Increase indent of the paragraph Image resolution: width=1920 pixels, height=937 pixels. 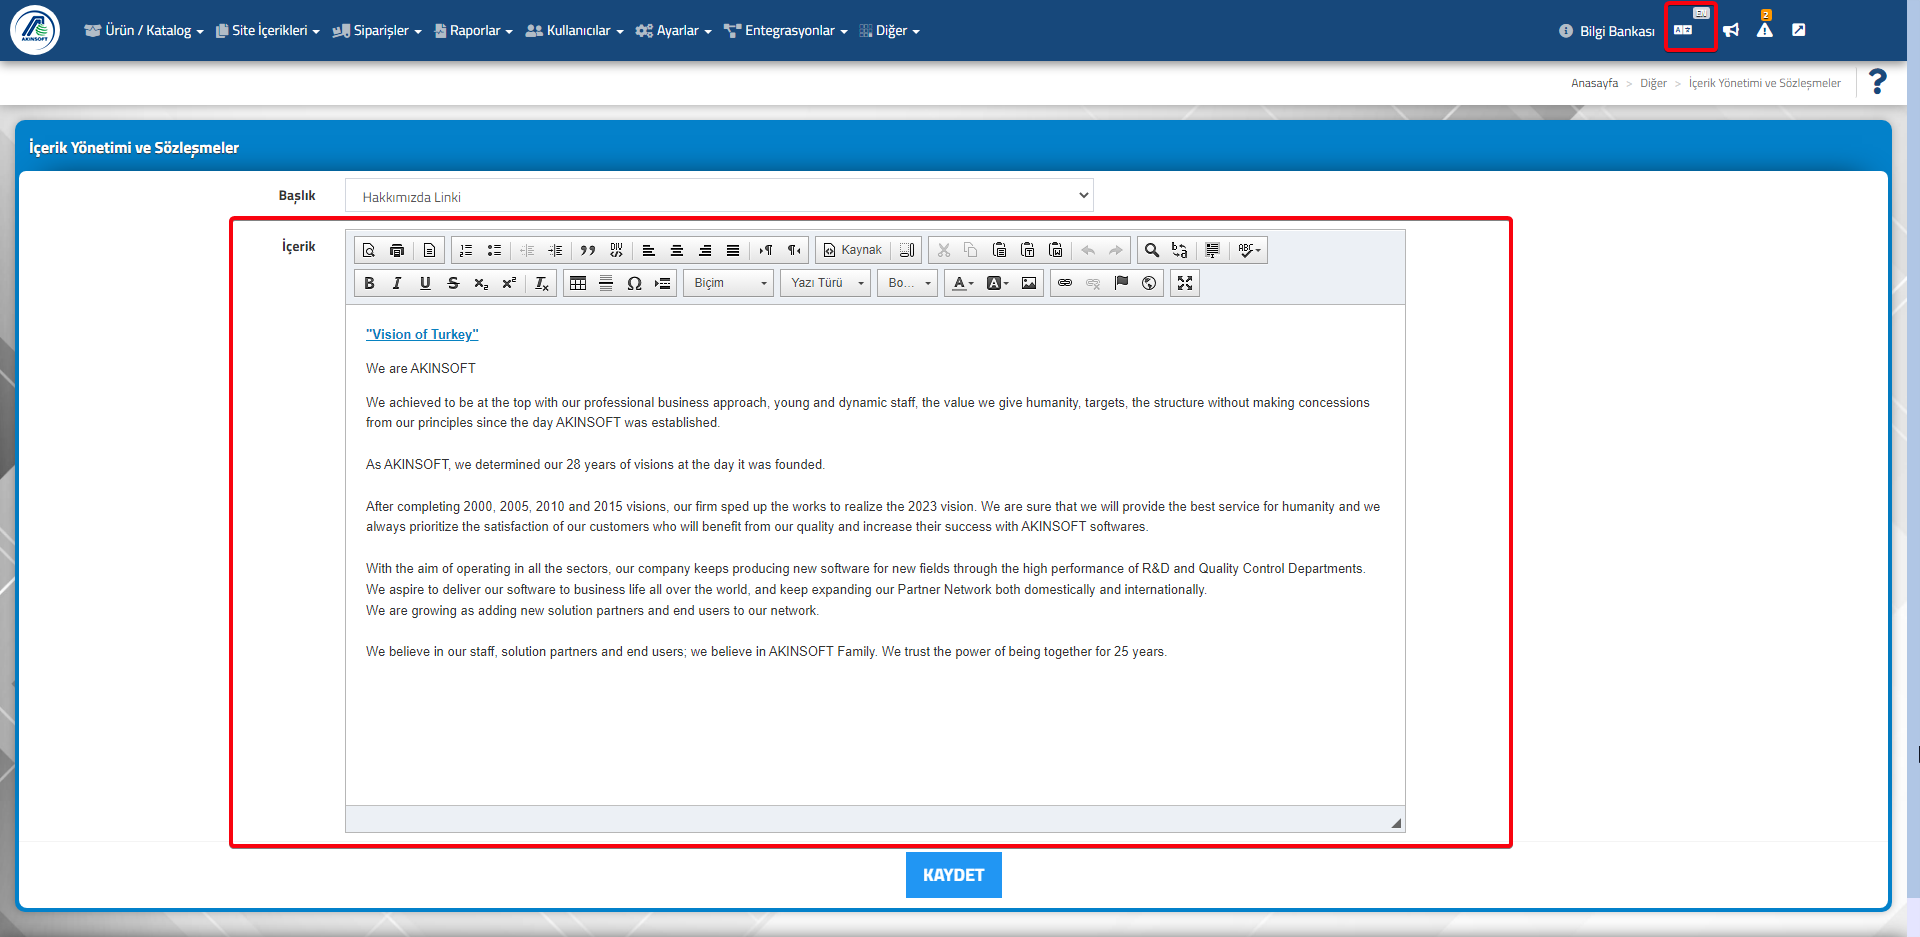click(x=555, y=250)
